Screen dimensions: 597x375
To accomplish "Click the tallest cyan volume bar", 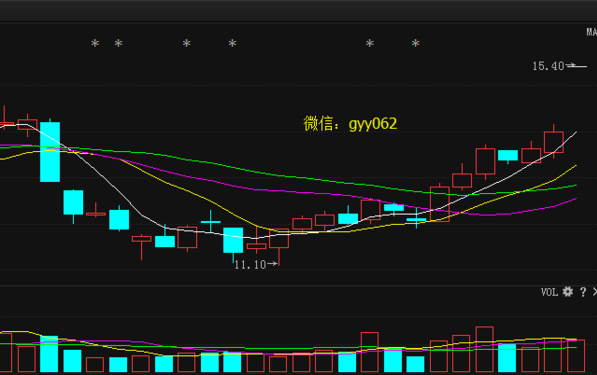I will tap(49, 354).
